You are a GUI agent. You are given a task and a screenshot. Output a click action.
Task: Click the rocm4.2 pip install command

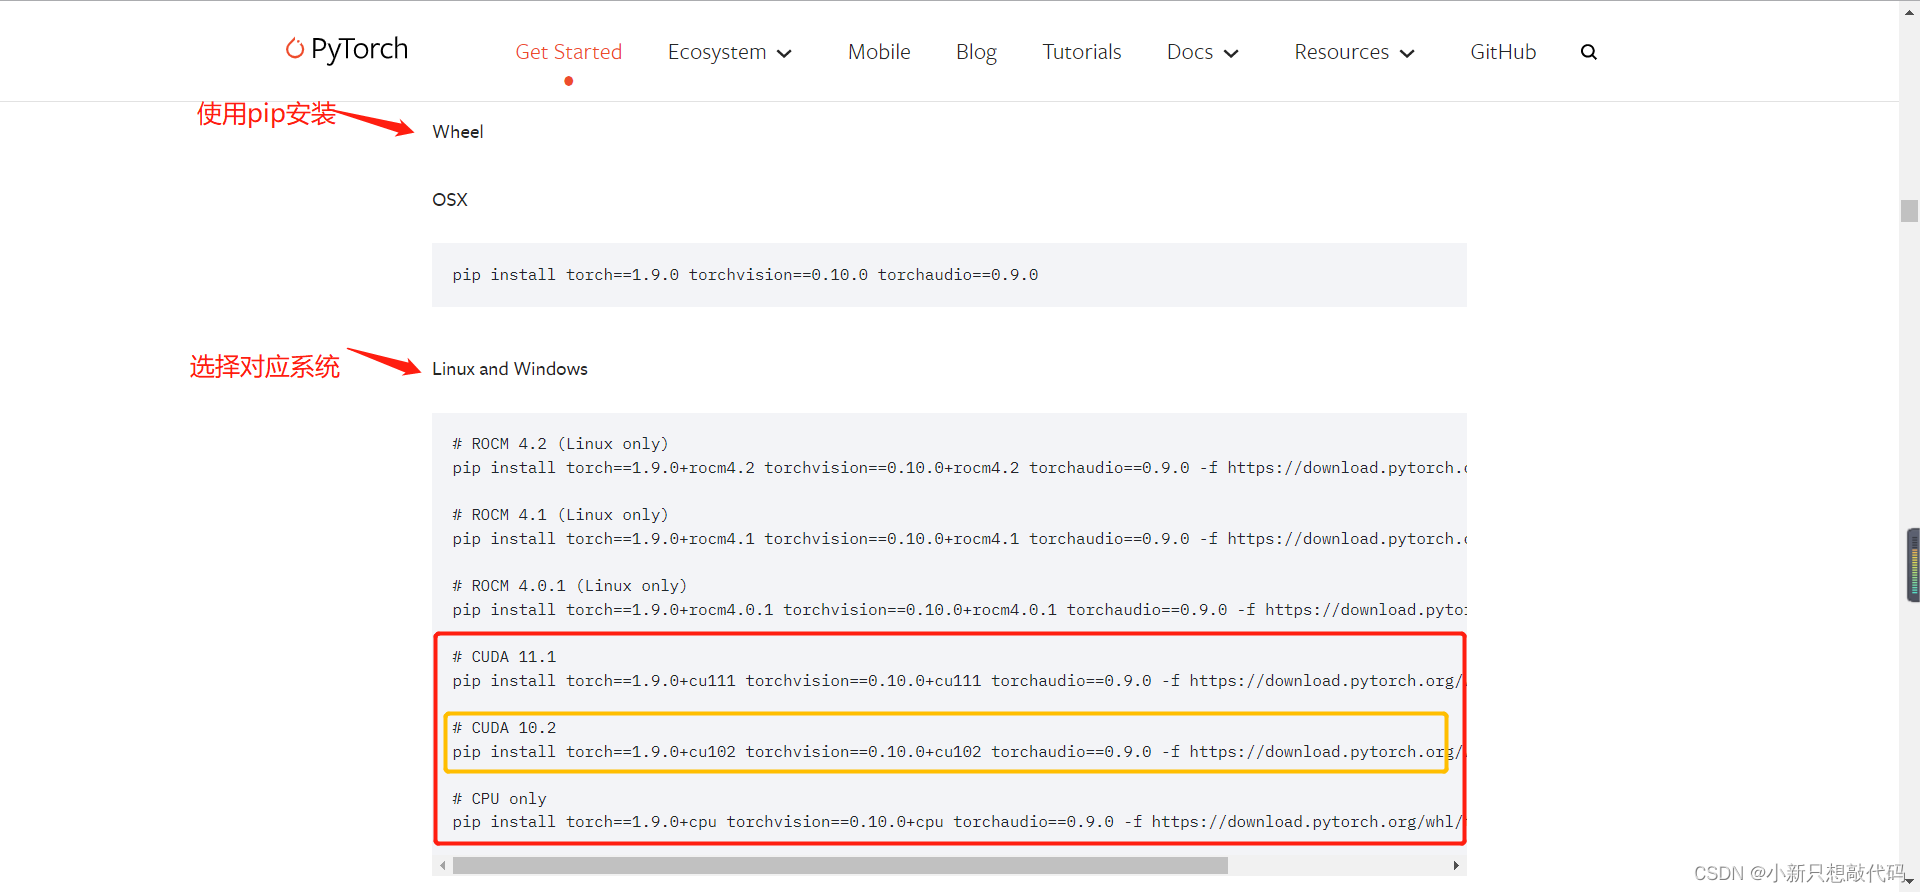[959, 468]
